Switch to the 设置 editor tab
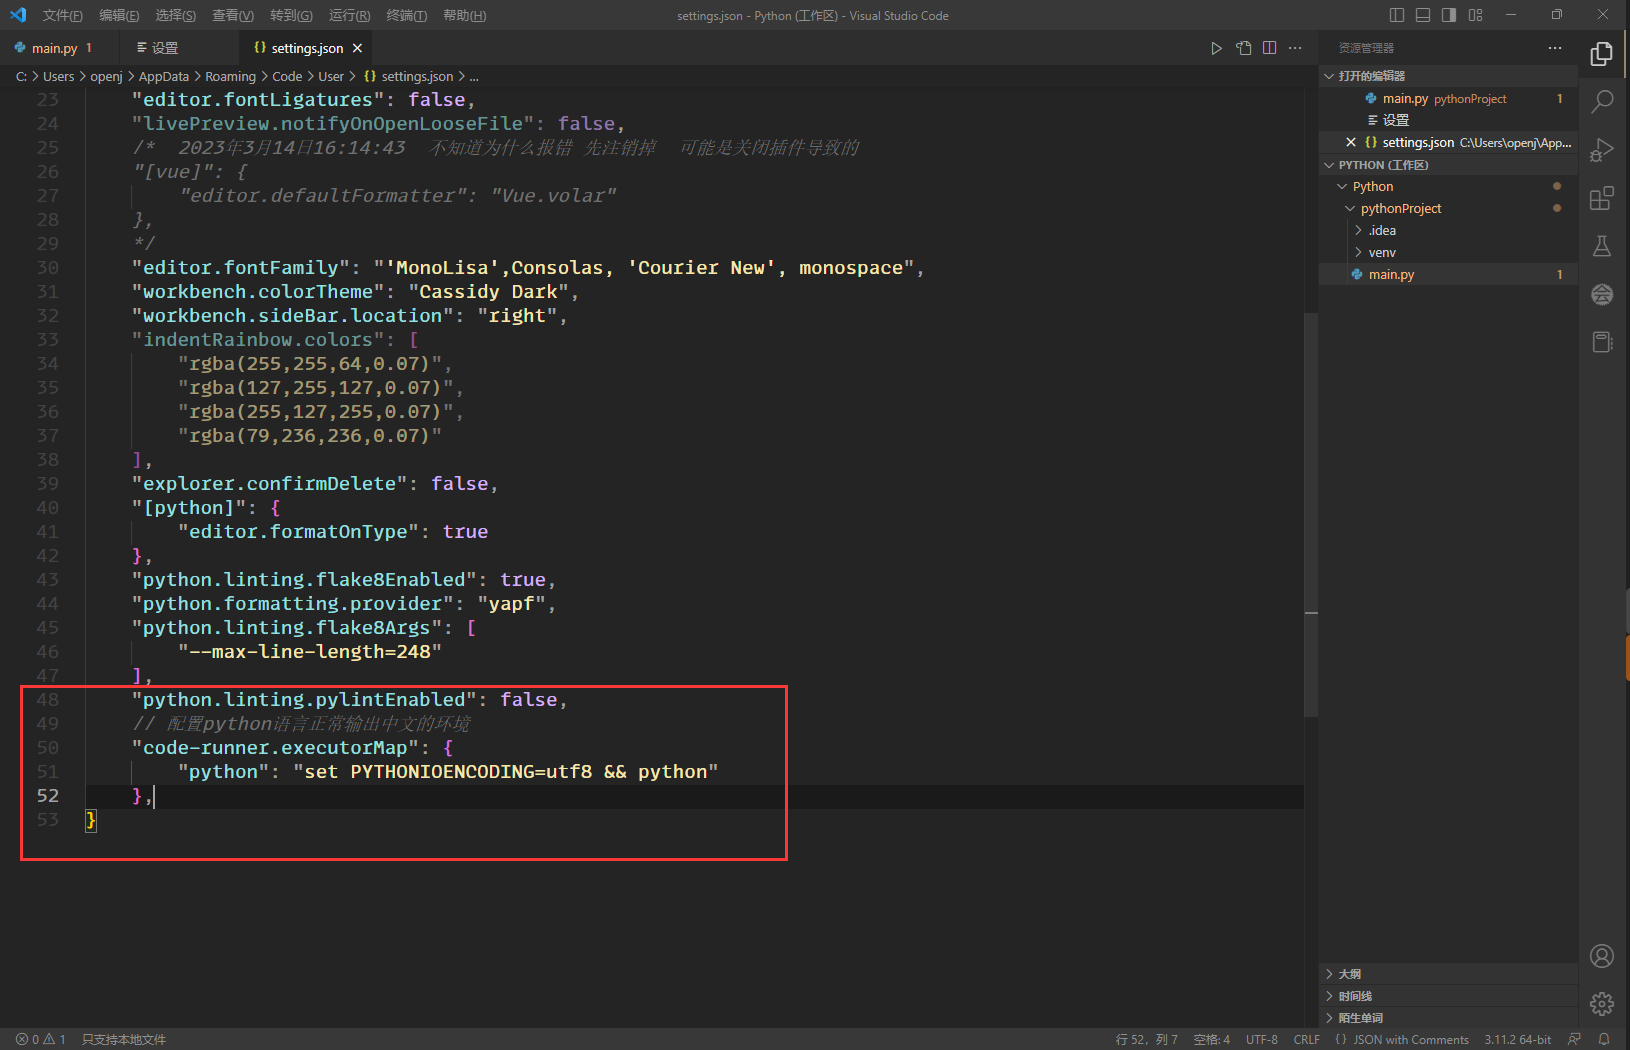This screenshot has height=1050, width=1630. [180, 48]
